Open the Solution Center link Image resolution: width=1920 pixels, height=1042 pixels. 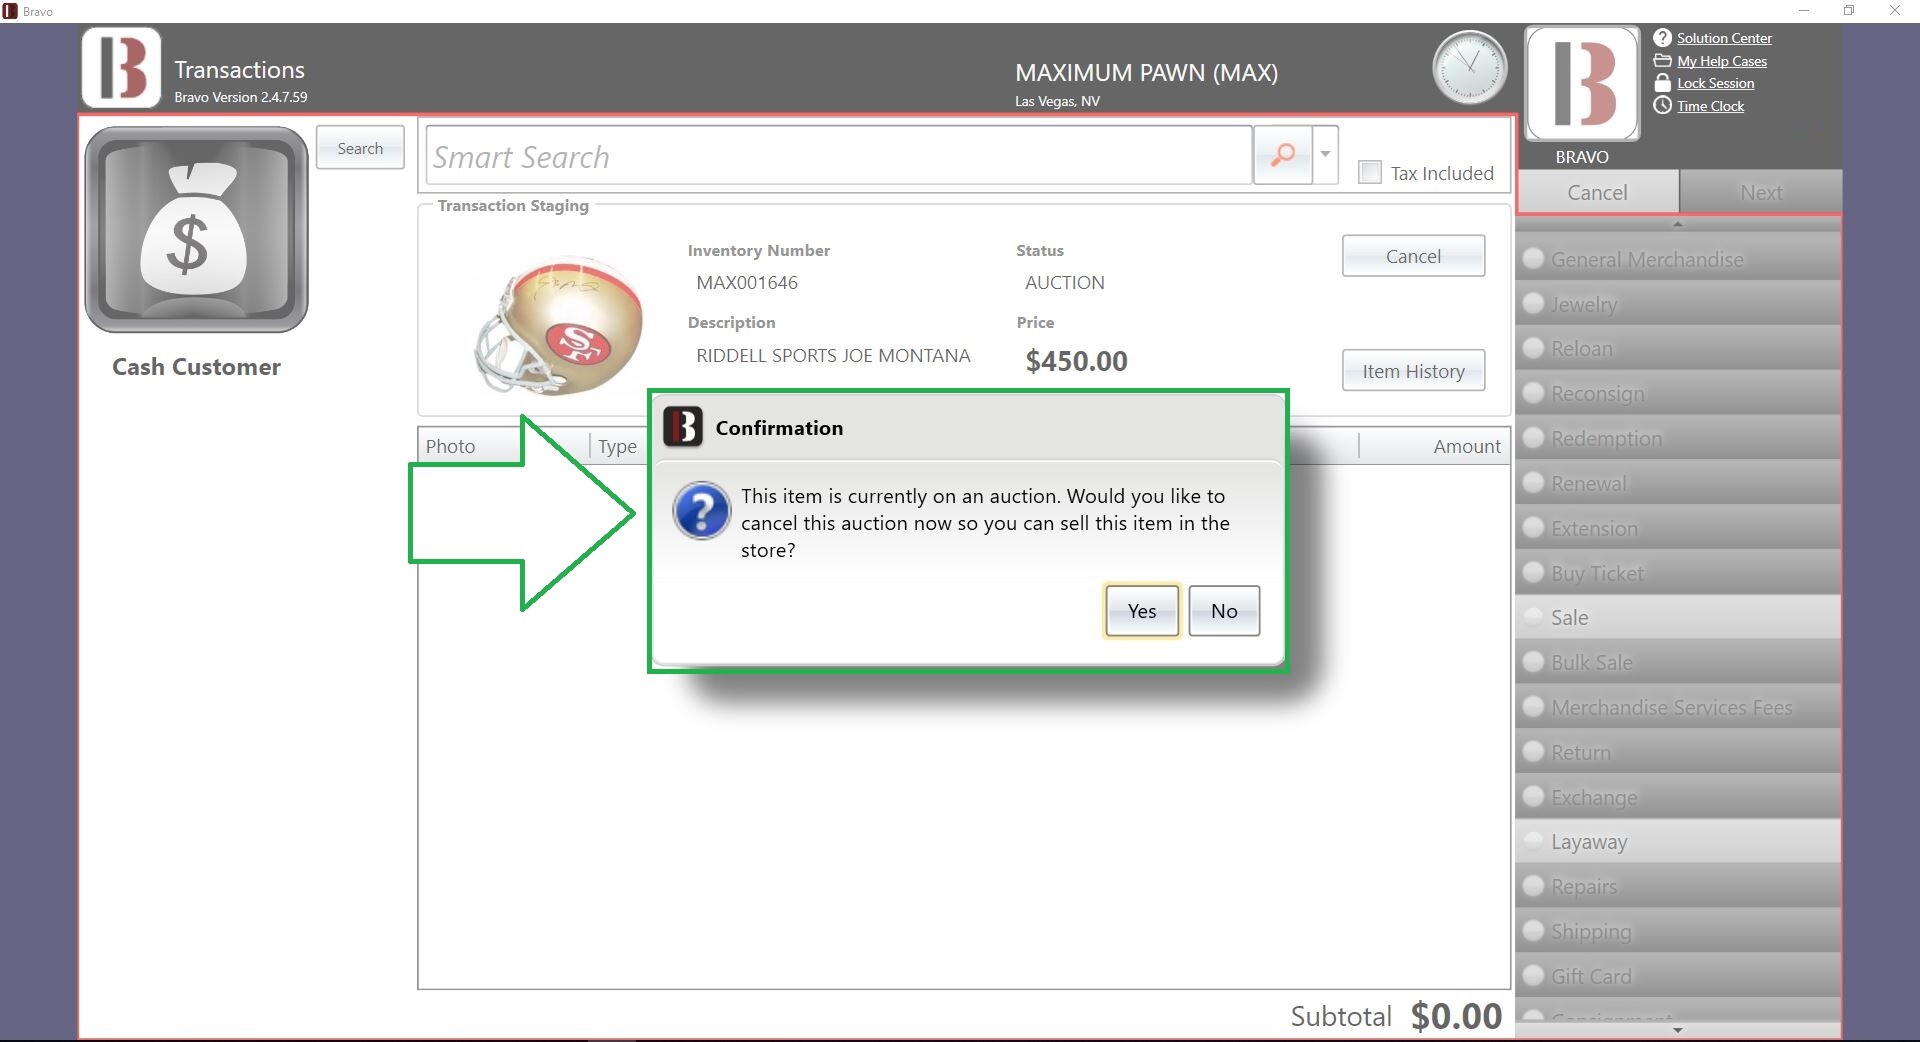[1724, 38]
